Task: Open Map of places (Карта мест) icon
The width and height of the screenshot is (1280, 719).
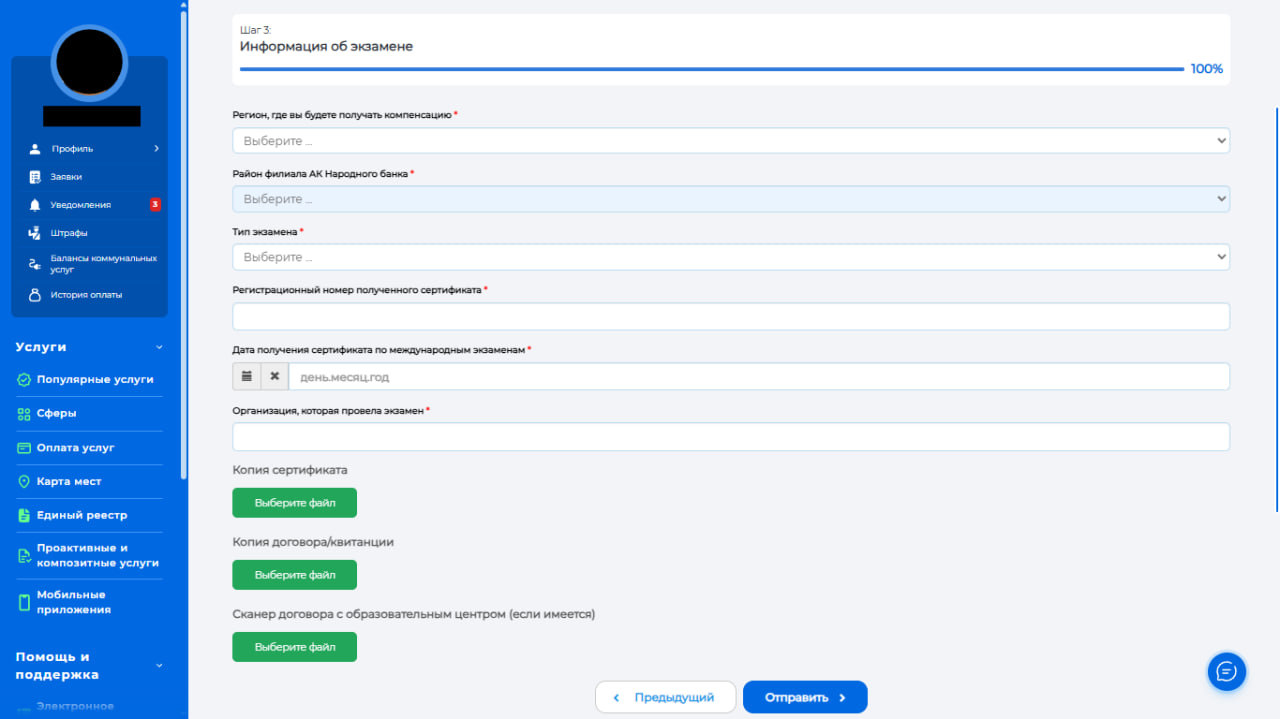Action: click(x=25, y=481)
